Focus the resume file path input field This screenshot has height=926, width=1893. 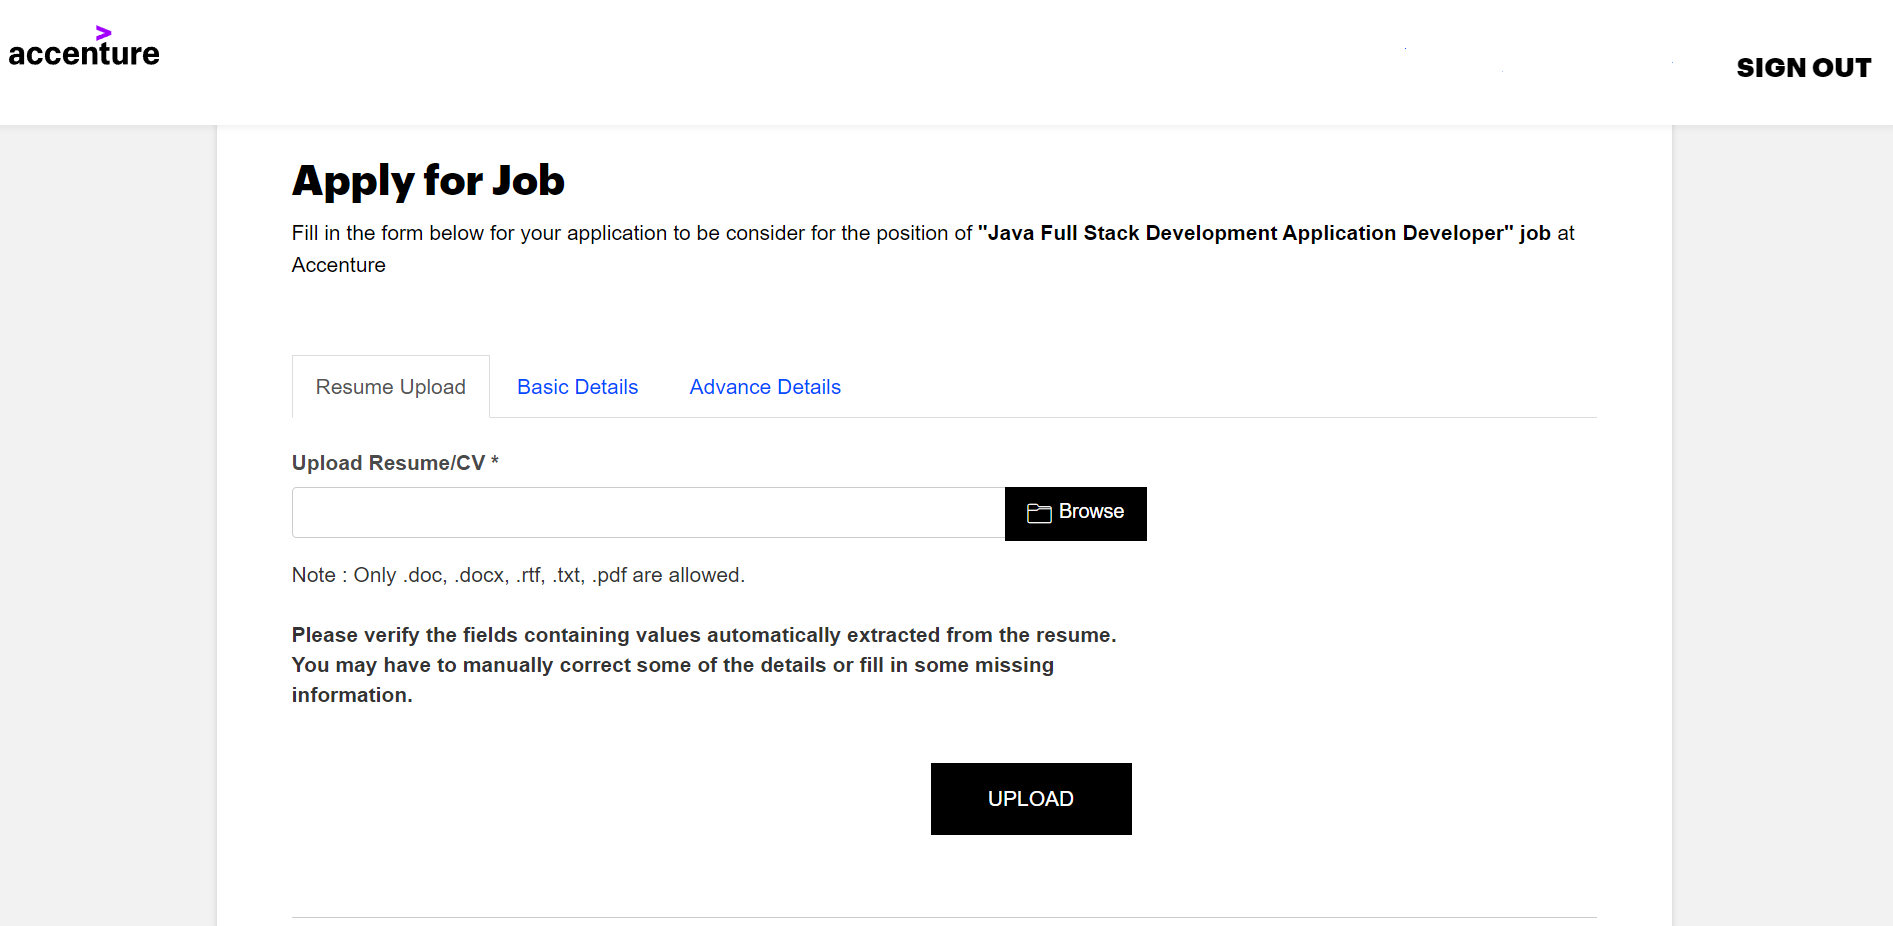[x=648, y=512]
